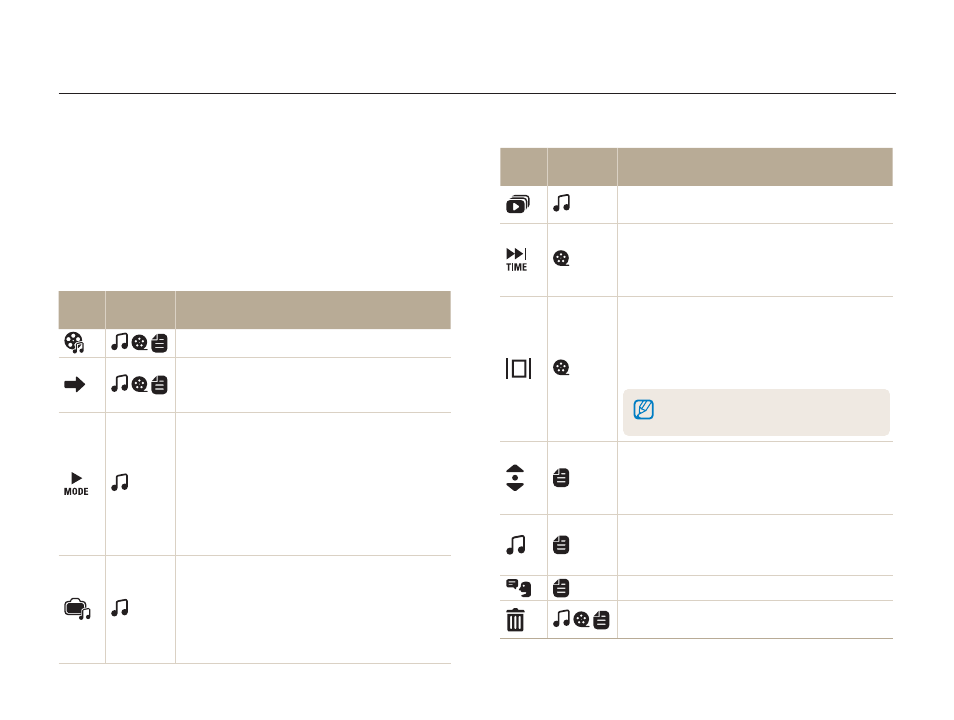Click the blue pencil note icon
954x720 pixels.
[x=644, y=409]
